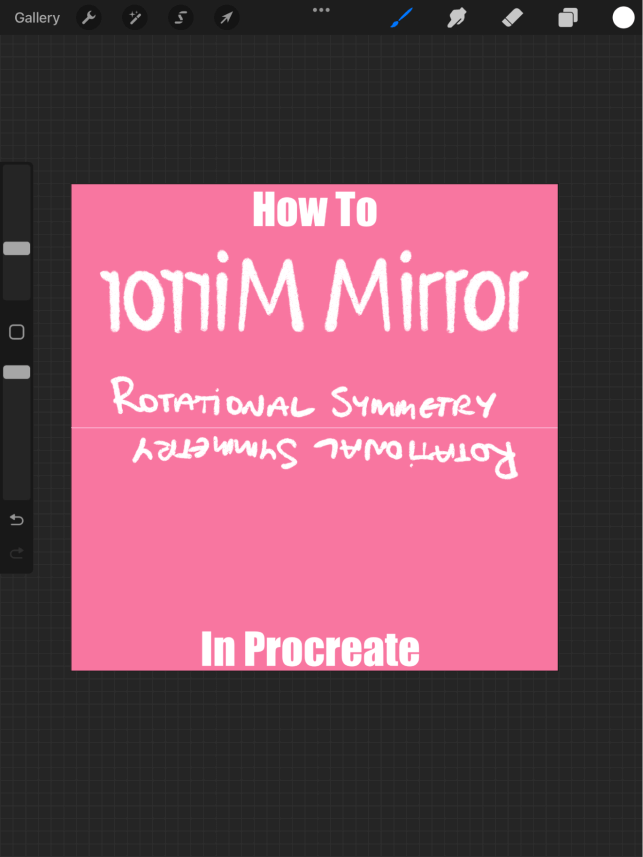Tap the square modify button in sidebar
This screenshot has height=857, width=643.
pyautogui.click(x=17, y=332)
